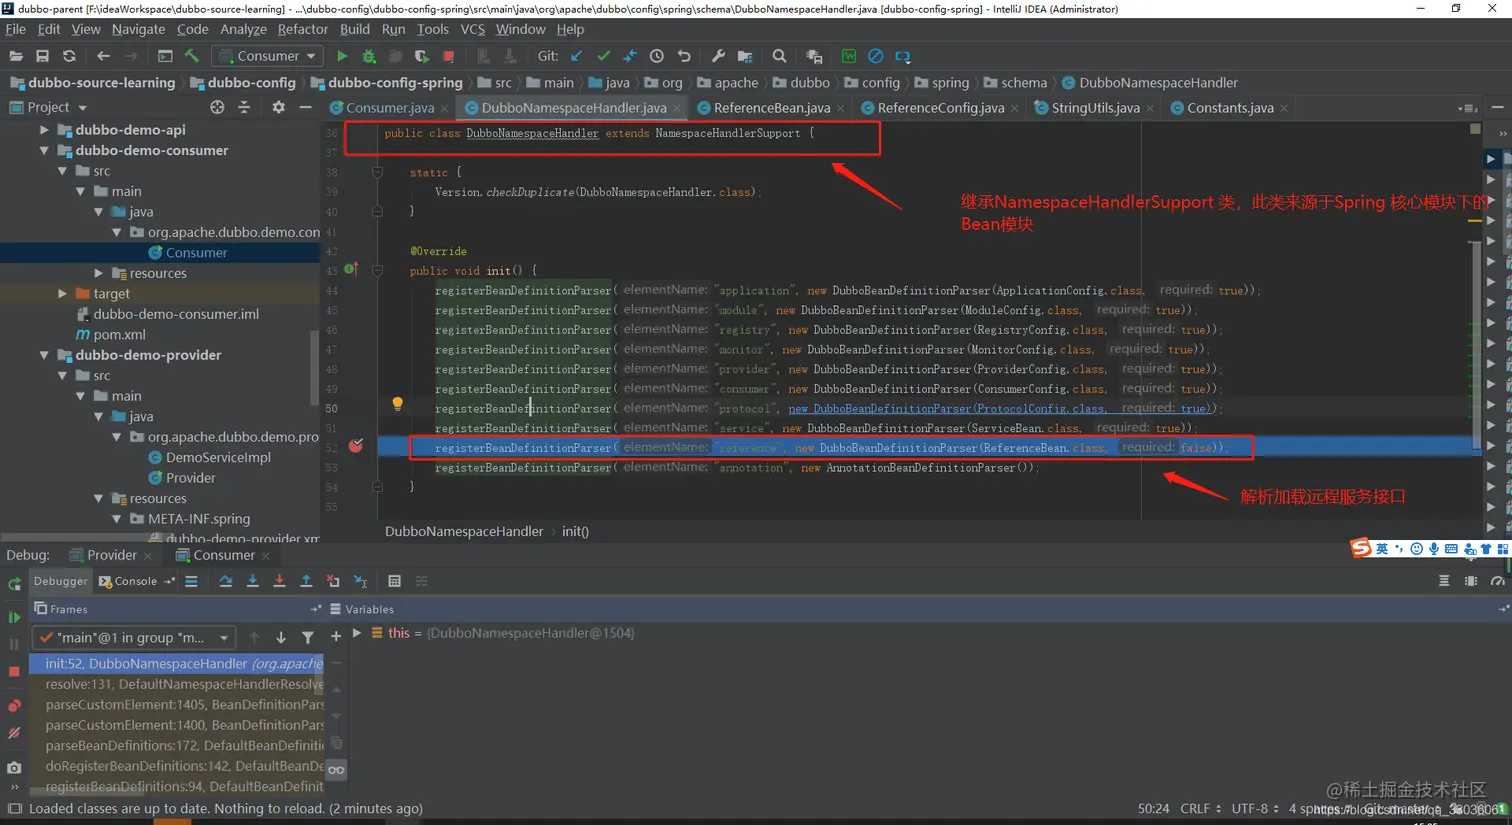Click the Run to Cursor debugger icon
Viewport: 1512px width, 825px height.
click(360, 581)
